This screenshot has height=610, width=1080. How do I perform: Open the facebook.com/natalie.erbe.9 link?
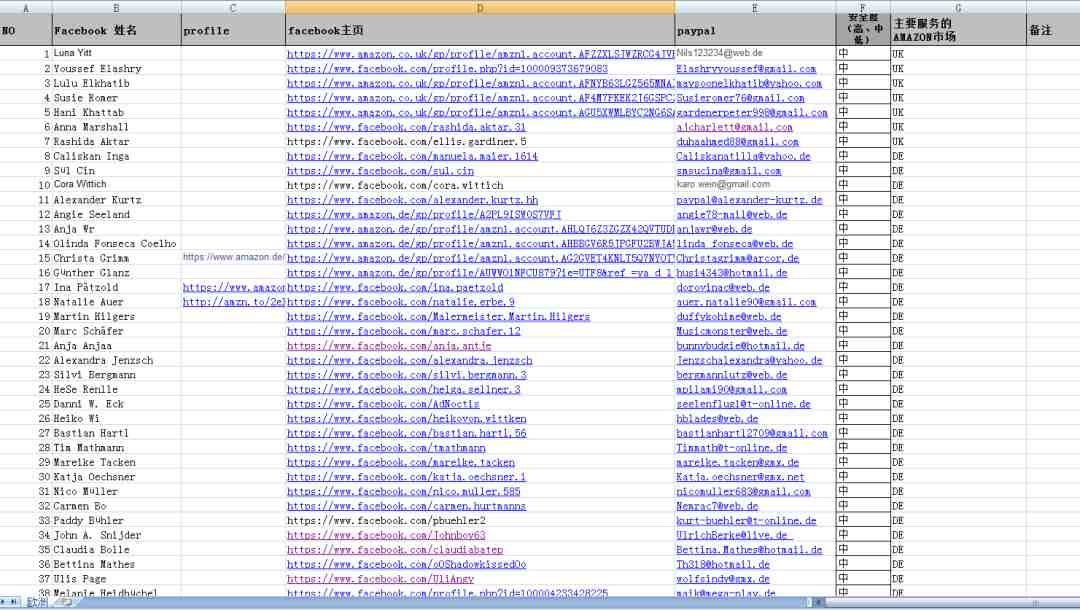tap(401, 302)
